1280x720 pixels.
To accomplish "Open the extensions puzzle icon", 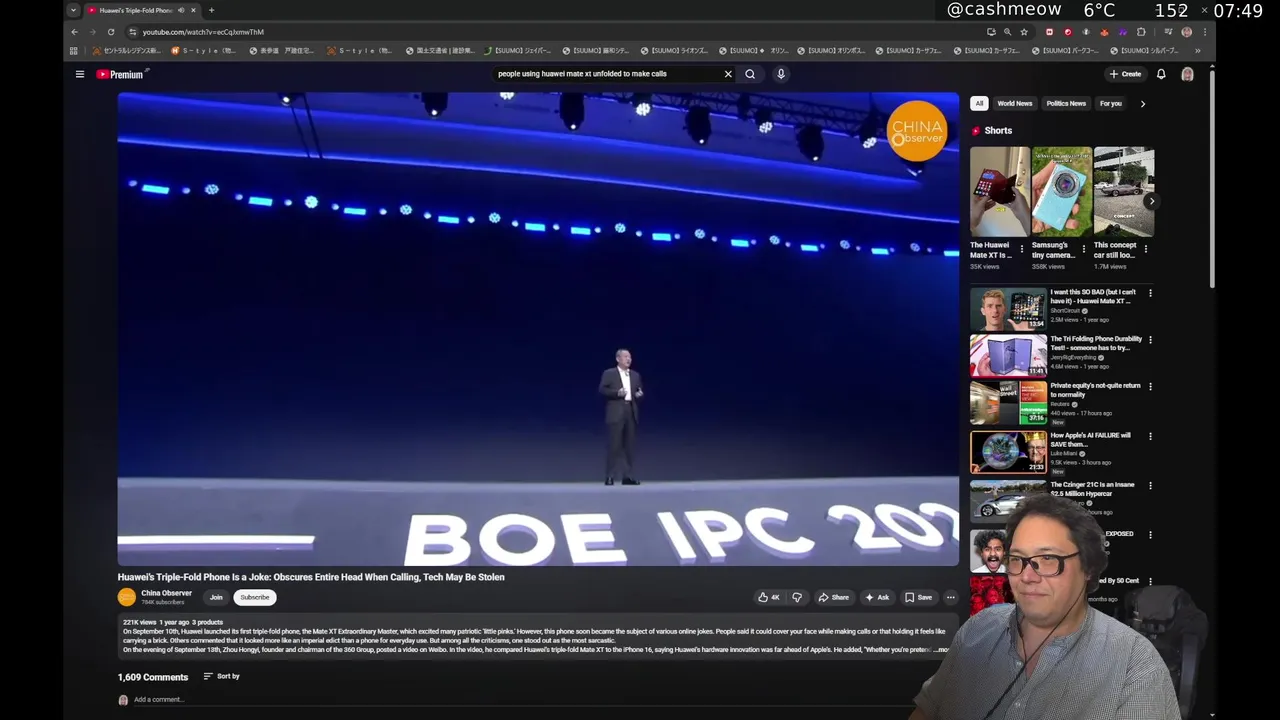I will pyautogui.click(x=1141, y=32).
